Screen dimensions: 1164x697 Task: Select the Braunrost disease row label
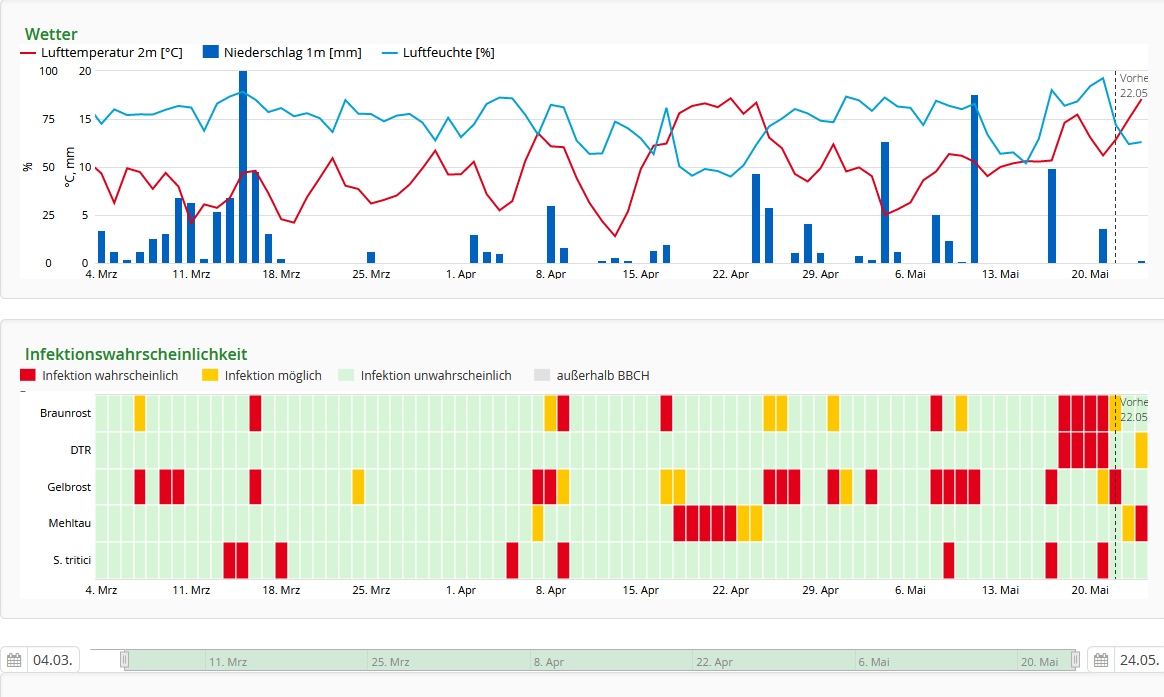point(65,413)
